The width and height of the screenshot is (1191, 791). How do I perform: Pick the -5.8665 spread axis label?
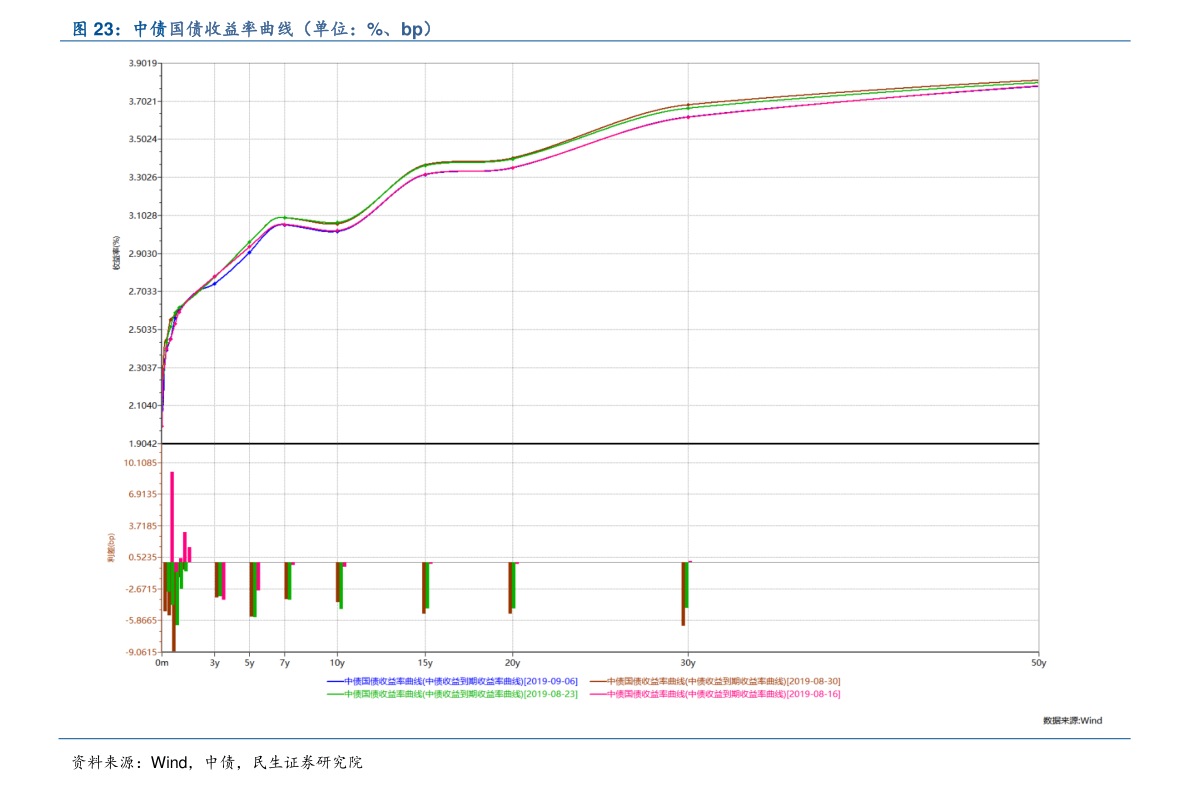[x=141, y=620]
